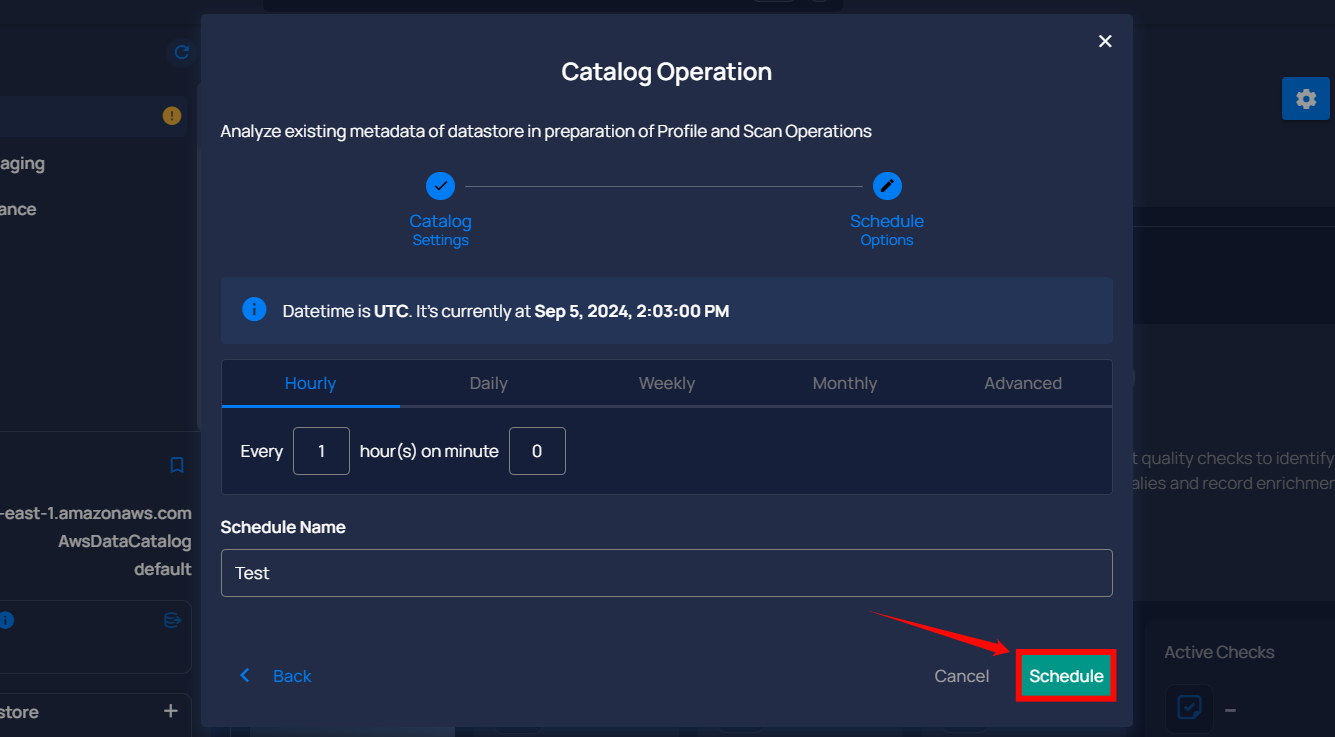Click the small info icon in left card
The height and width of the screenshot is (737, 1335).
(6, 620)
